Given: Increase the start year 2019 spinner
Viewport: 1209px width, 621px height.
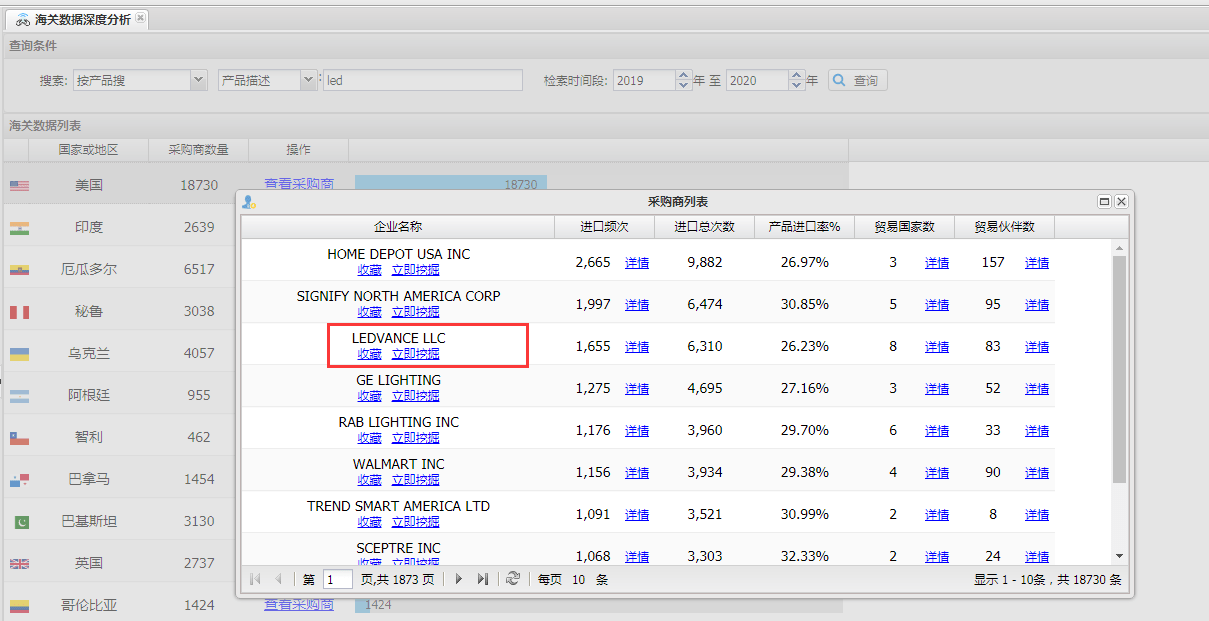Looking at the screenshot, I should pos(684,76).
